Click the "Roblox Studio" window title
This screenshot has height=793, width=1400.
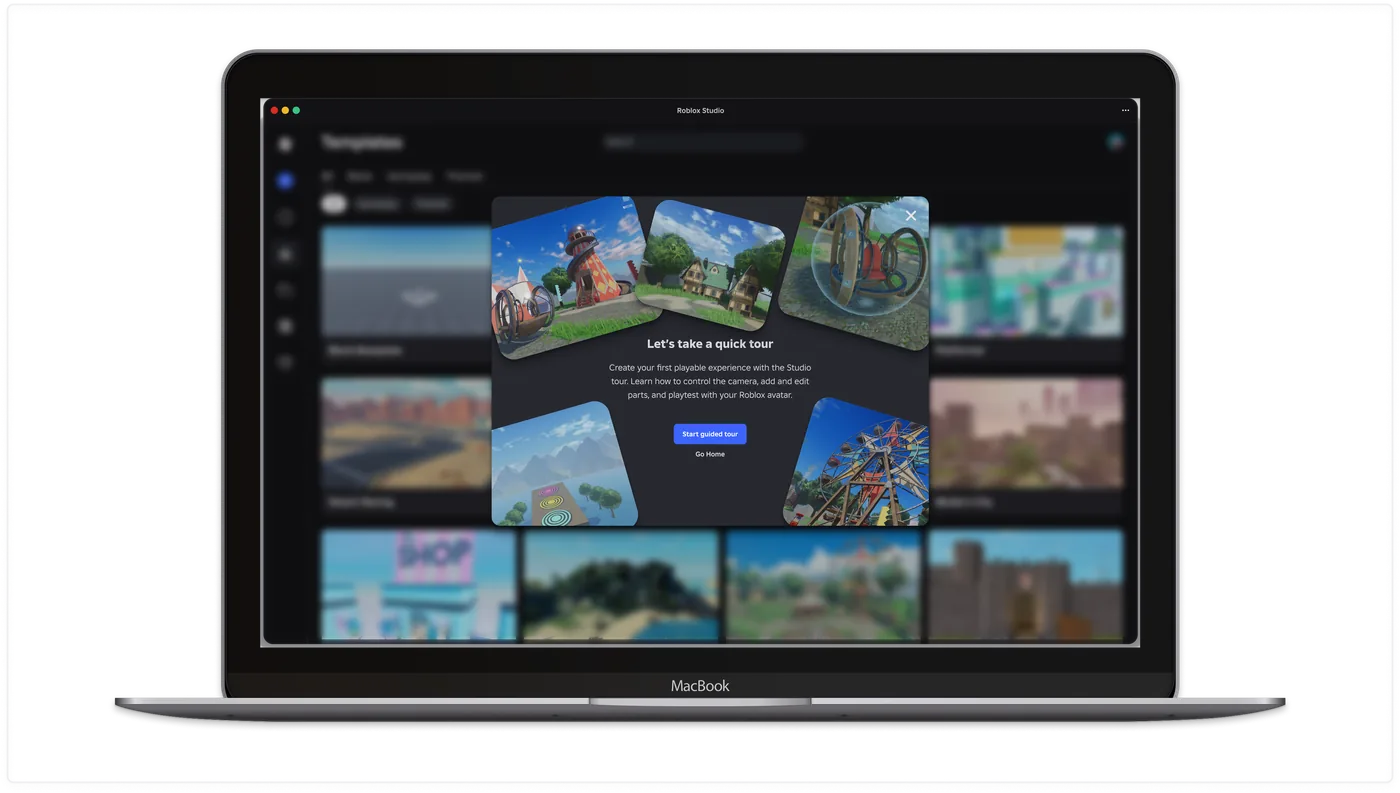tap(700, 110)
